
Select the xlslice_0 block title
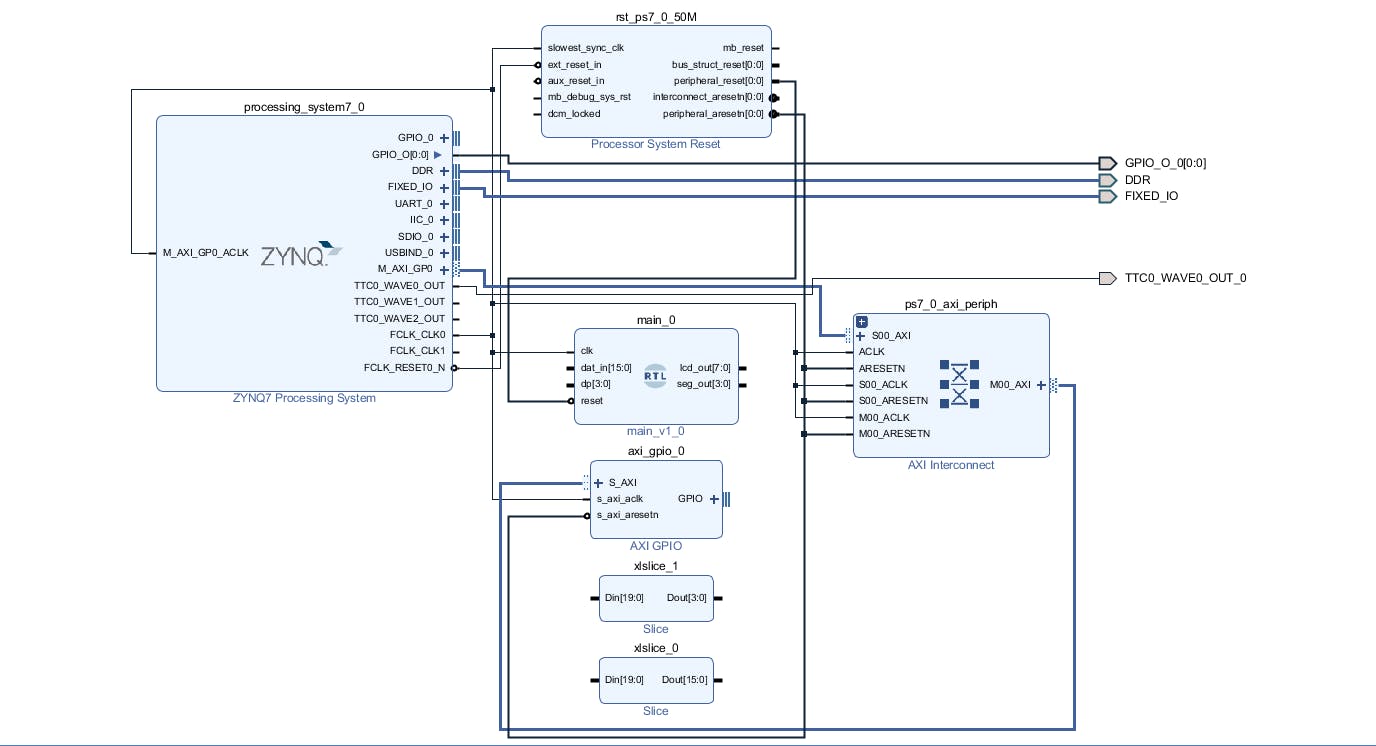tap(656, 648)
